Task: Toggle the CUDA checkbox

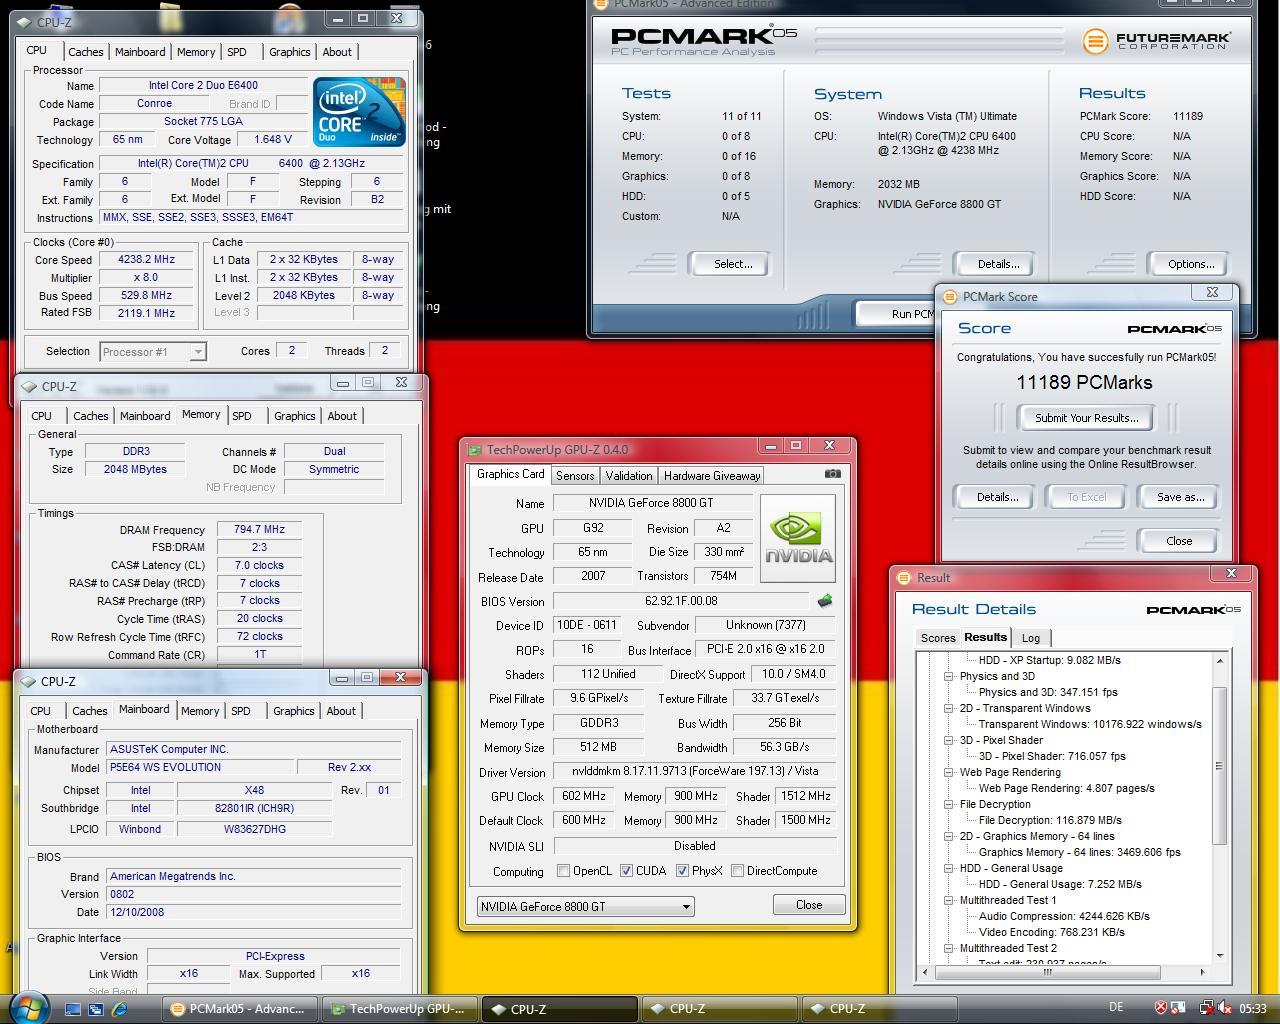Action: [627, 871]
